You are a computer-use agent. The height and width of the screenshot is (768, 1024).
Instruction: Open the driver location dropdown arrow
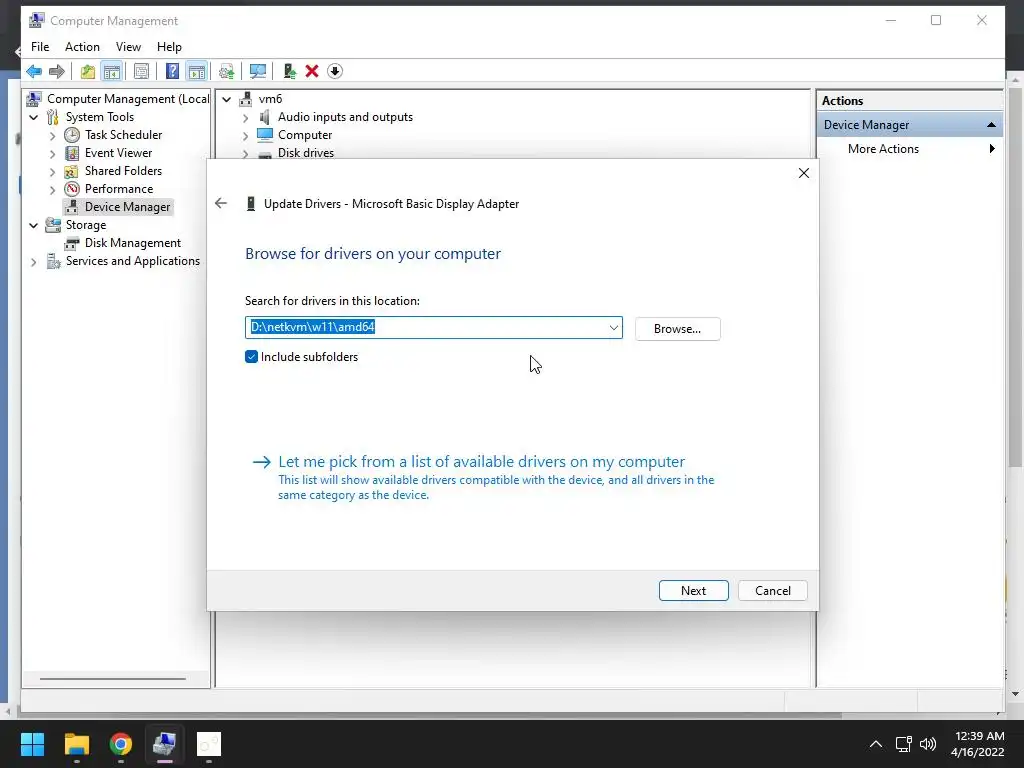pyautogui.click(x=614, y=328)
